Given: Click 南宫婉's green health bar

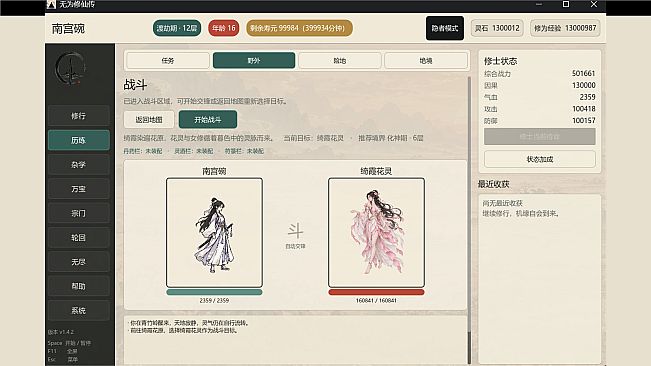Looking at the screenshot, I should tap(214, 292).
